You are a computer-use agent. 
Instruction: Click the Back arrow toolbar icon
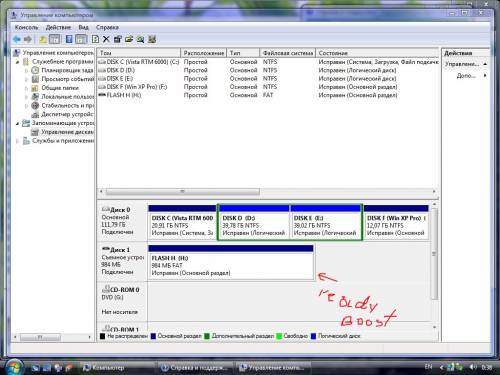pos(17,39)
